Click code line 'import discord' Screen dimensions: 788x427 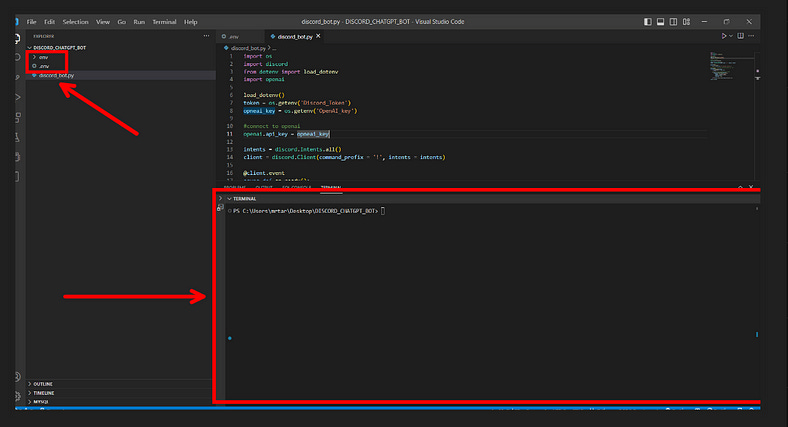tap(265, 64)
